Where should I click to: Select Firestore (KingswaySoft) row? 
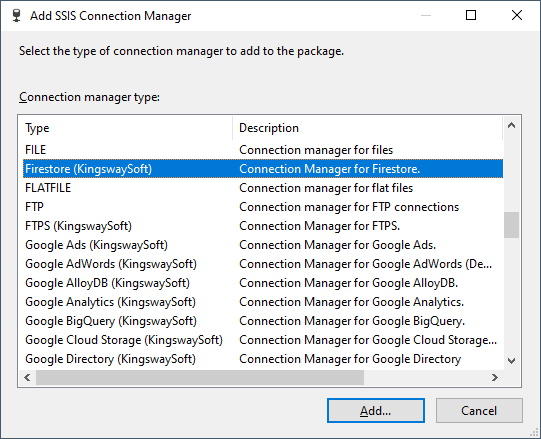(x=263, y=169)
